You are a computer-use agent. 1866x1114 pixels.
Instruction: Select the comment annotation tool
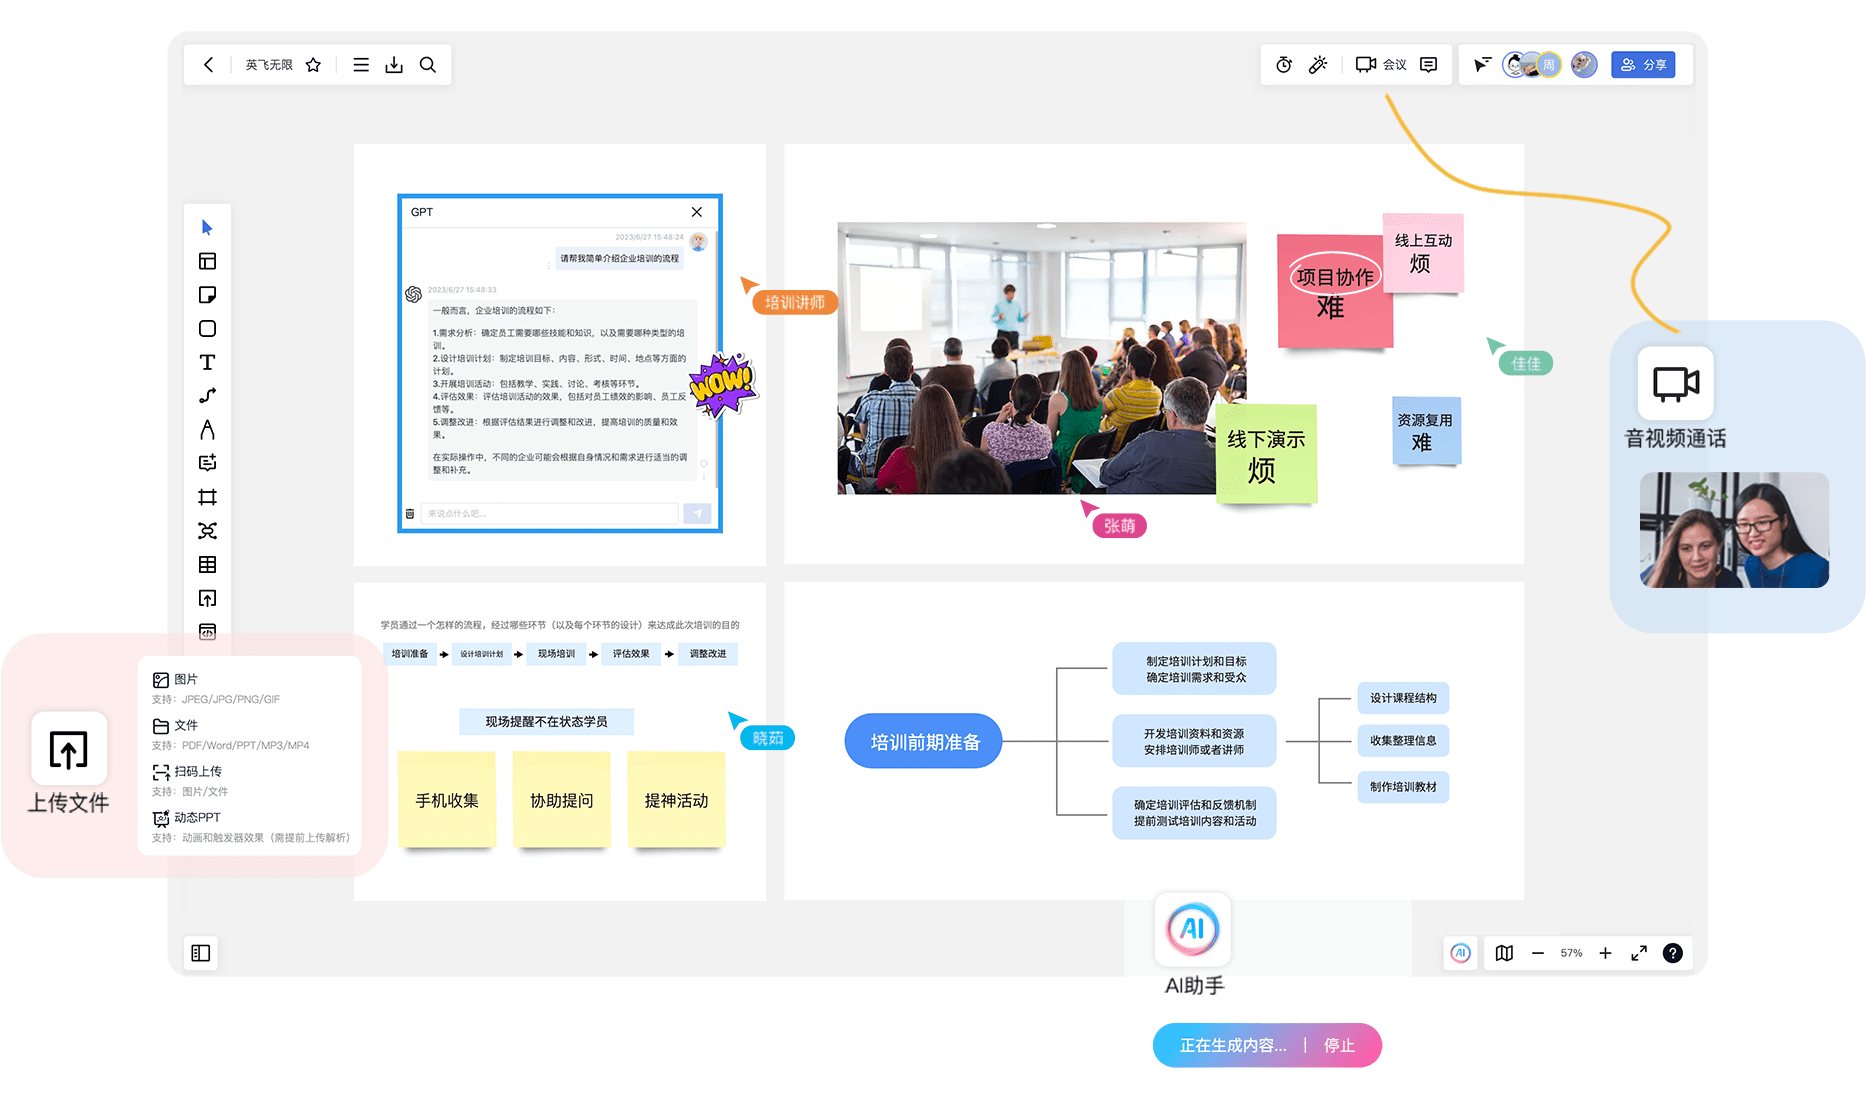pos(207,463)
